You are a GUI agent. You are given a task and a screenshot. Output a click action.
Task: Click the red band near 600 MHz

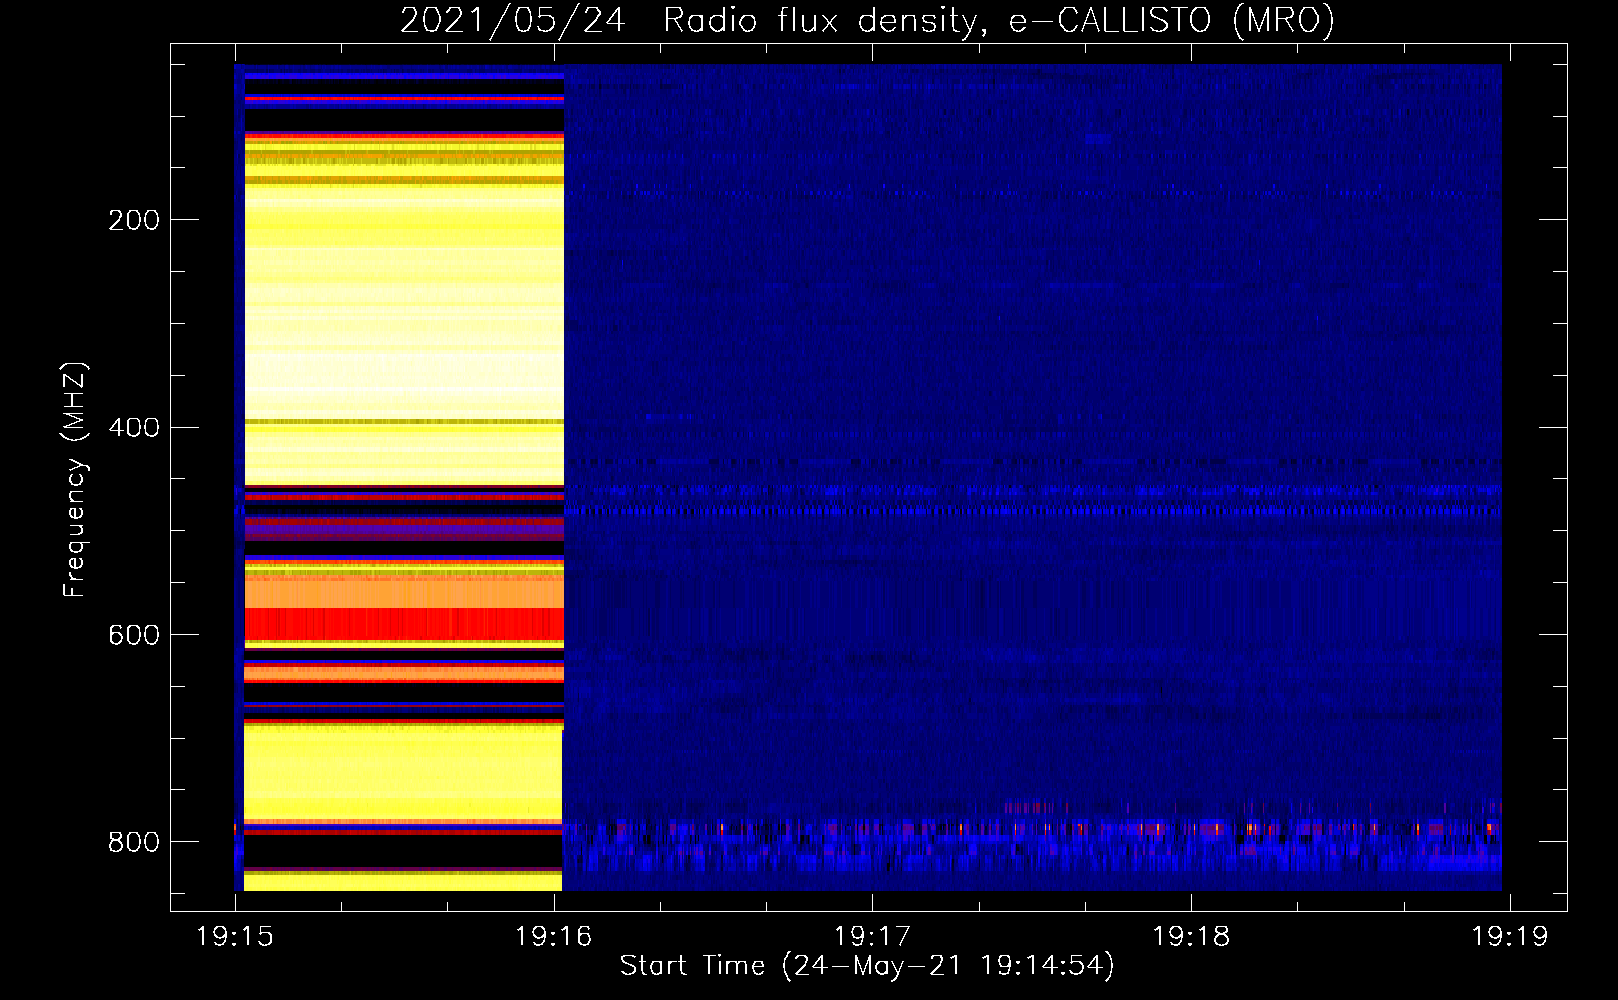(404, 624)
